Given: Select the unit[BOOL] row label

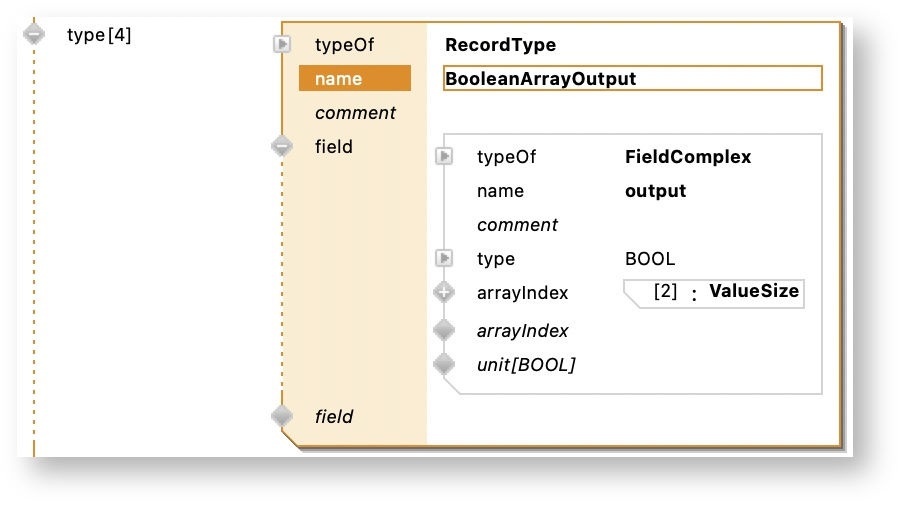Looking at the screenshot, I should (526, 365).
